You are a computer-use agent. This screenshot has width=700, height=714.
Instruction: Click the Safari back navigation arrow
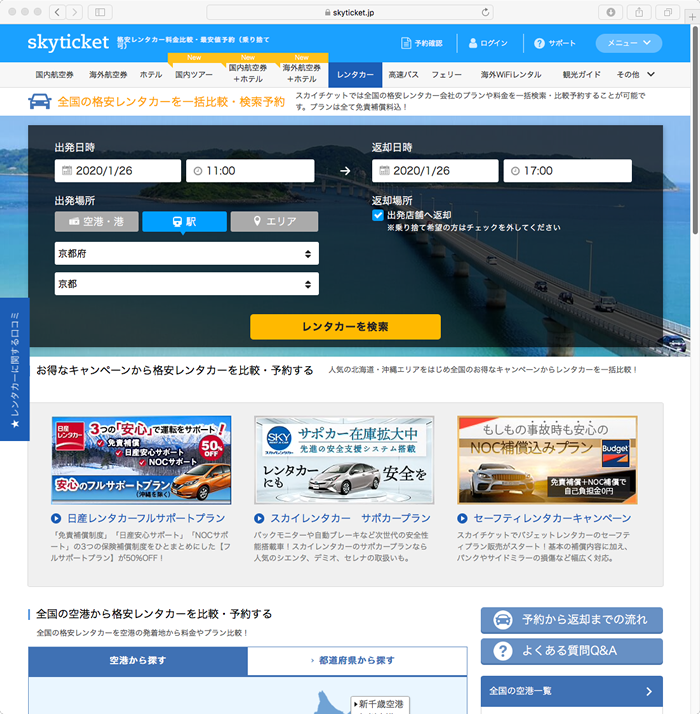tap(57, 12)
